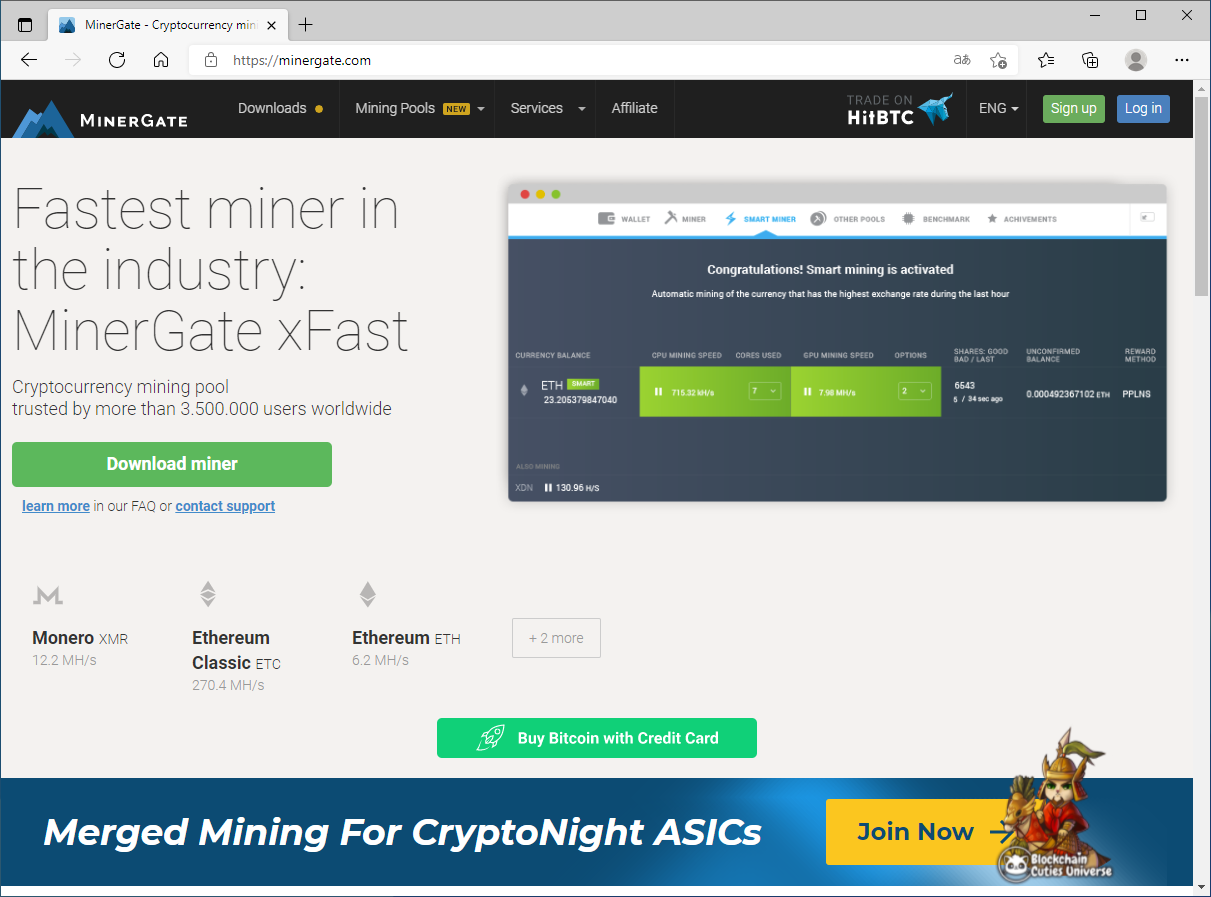Add page to favorites star icon
The height and width of the screenshot is (897, 1211).
tap(998, 60)
